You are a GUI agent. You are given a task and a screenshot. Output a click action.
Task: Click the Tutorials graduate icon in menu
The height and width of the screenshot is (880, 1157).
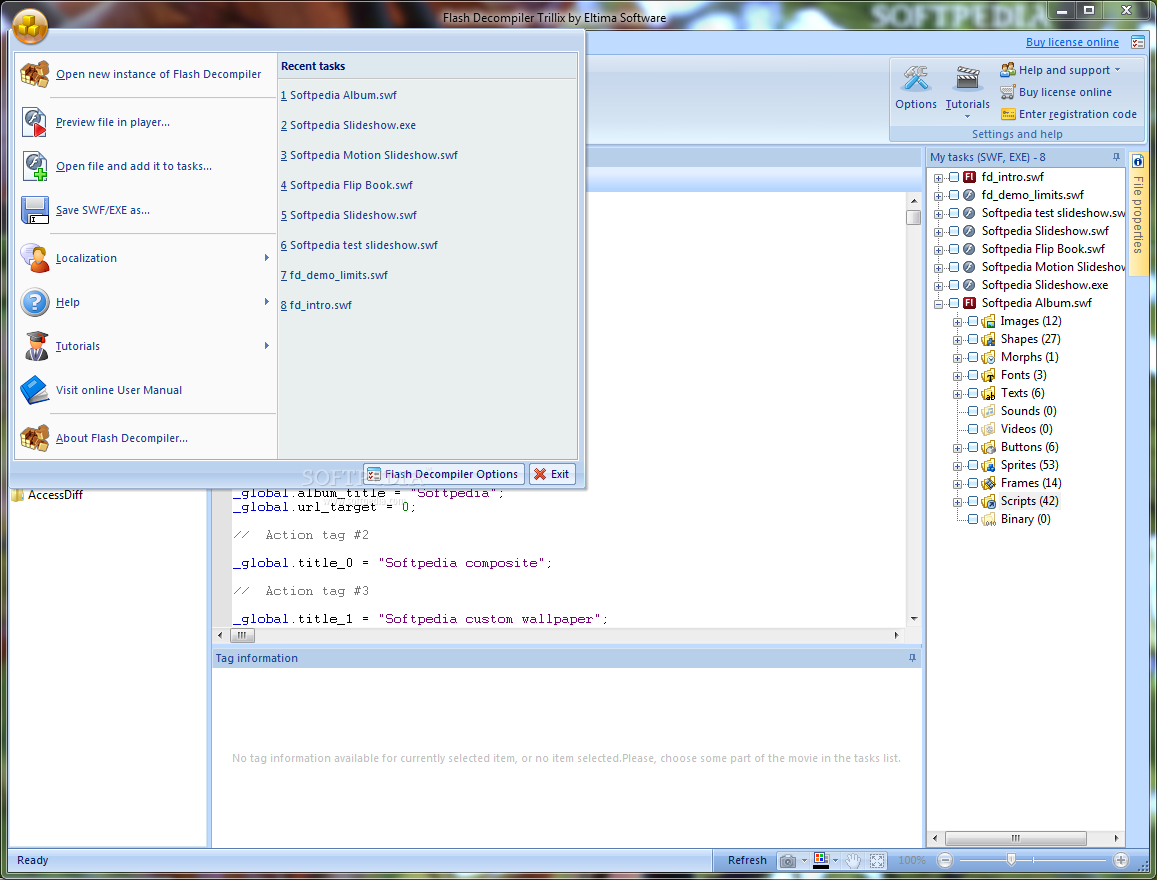[x=34, y=346]
